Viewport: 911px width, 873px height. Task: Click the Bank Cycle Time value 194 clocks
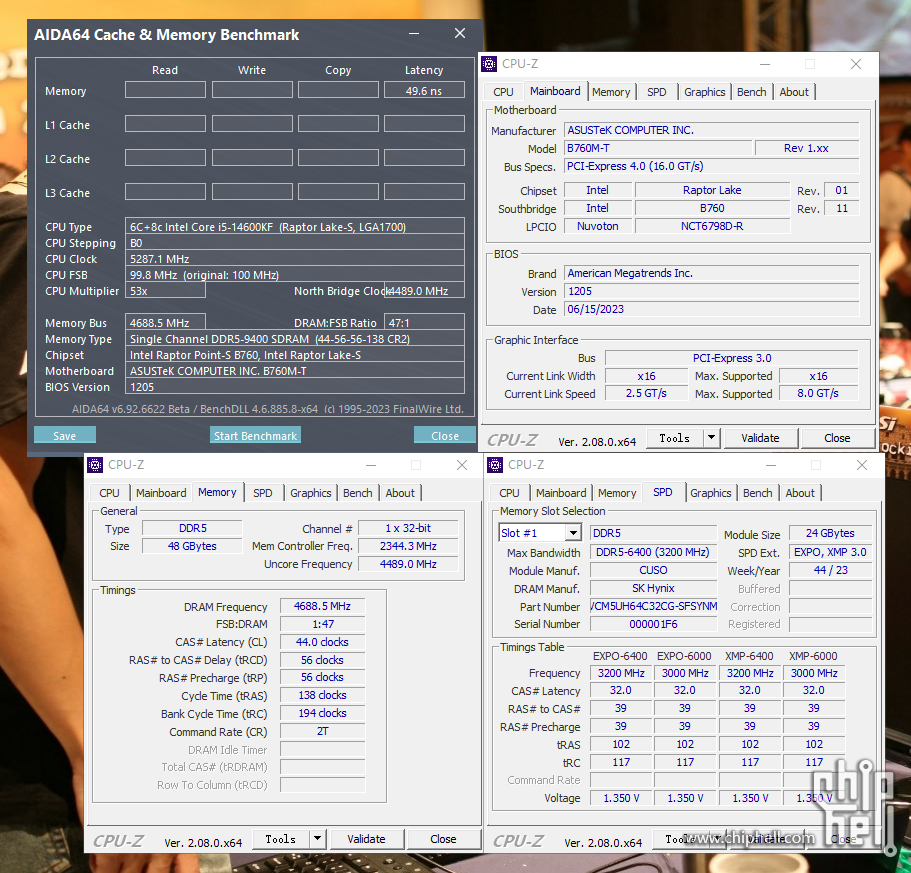click(322, 713)
